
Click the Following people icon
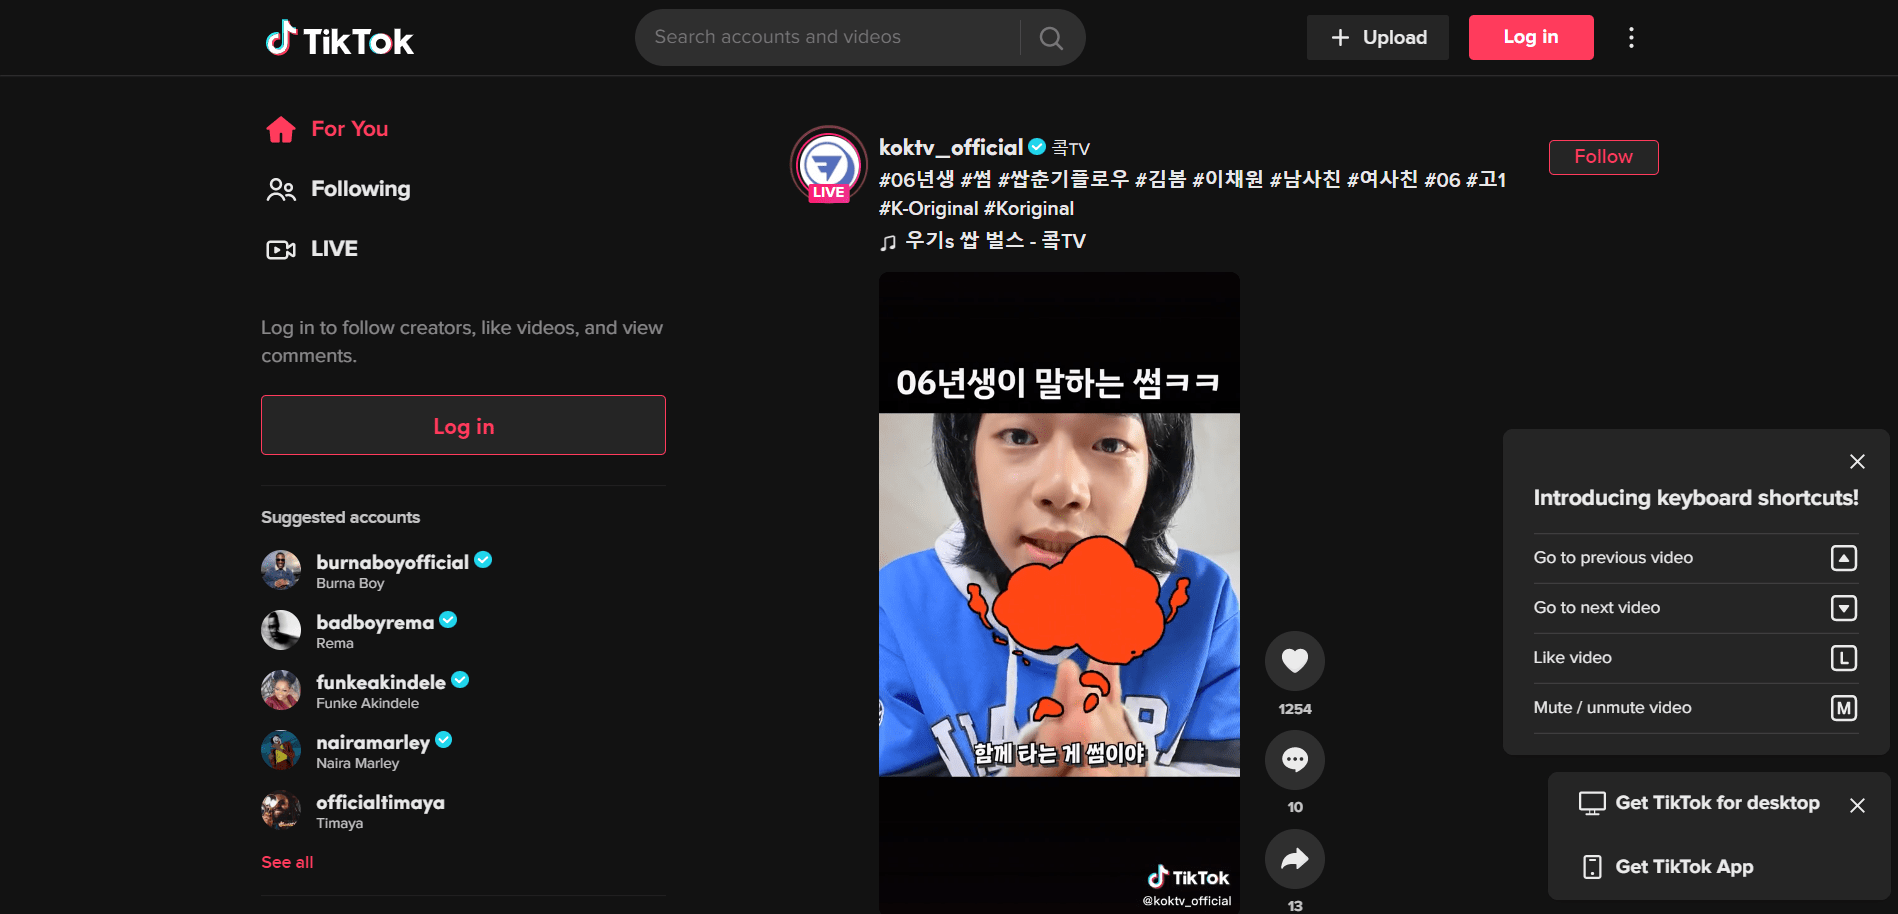point(281,189)
